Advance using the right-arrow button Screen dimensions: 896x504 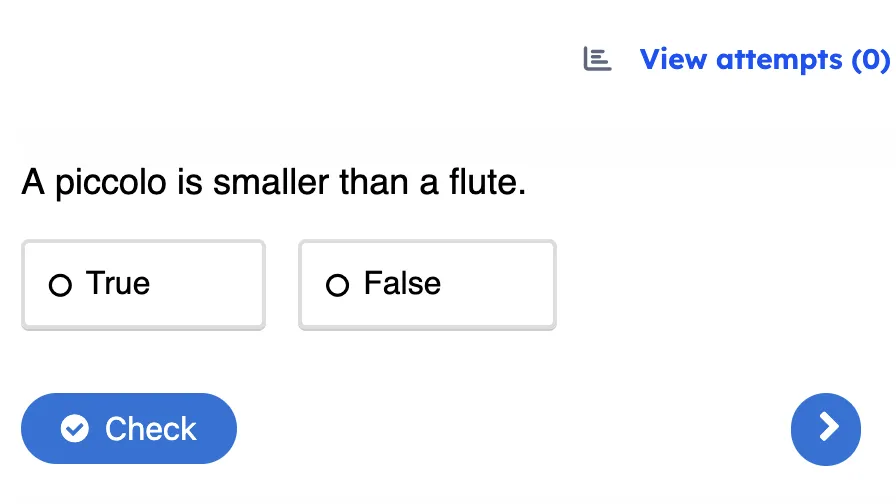click(825, 429)
